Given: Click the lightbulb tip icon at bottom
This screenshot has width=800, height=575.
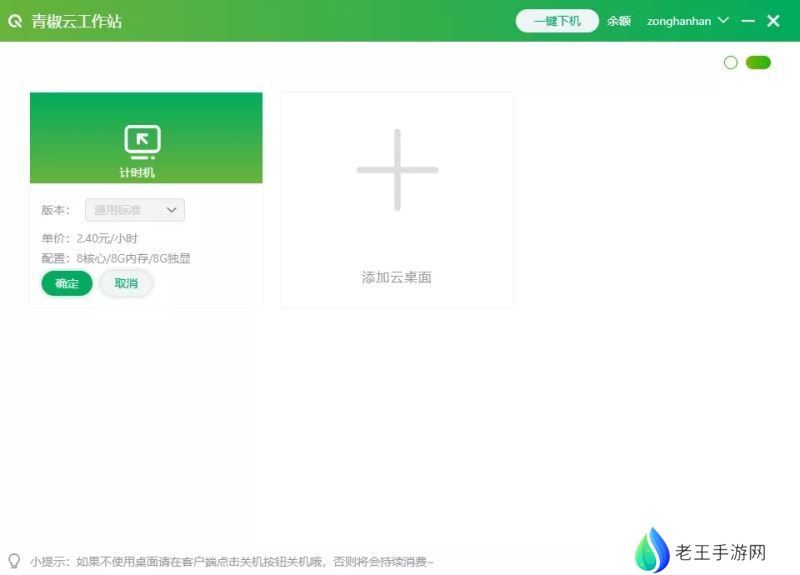Looking at the screenshot, I should [14, 561].
